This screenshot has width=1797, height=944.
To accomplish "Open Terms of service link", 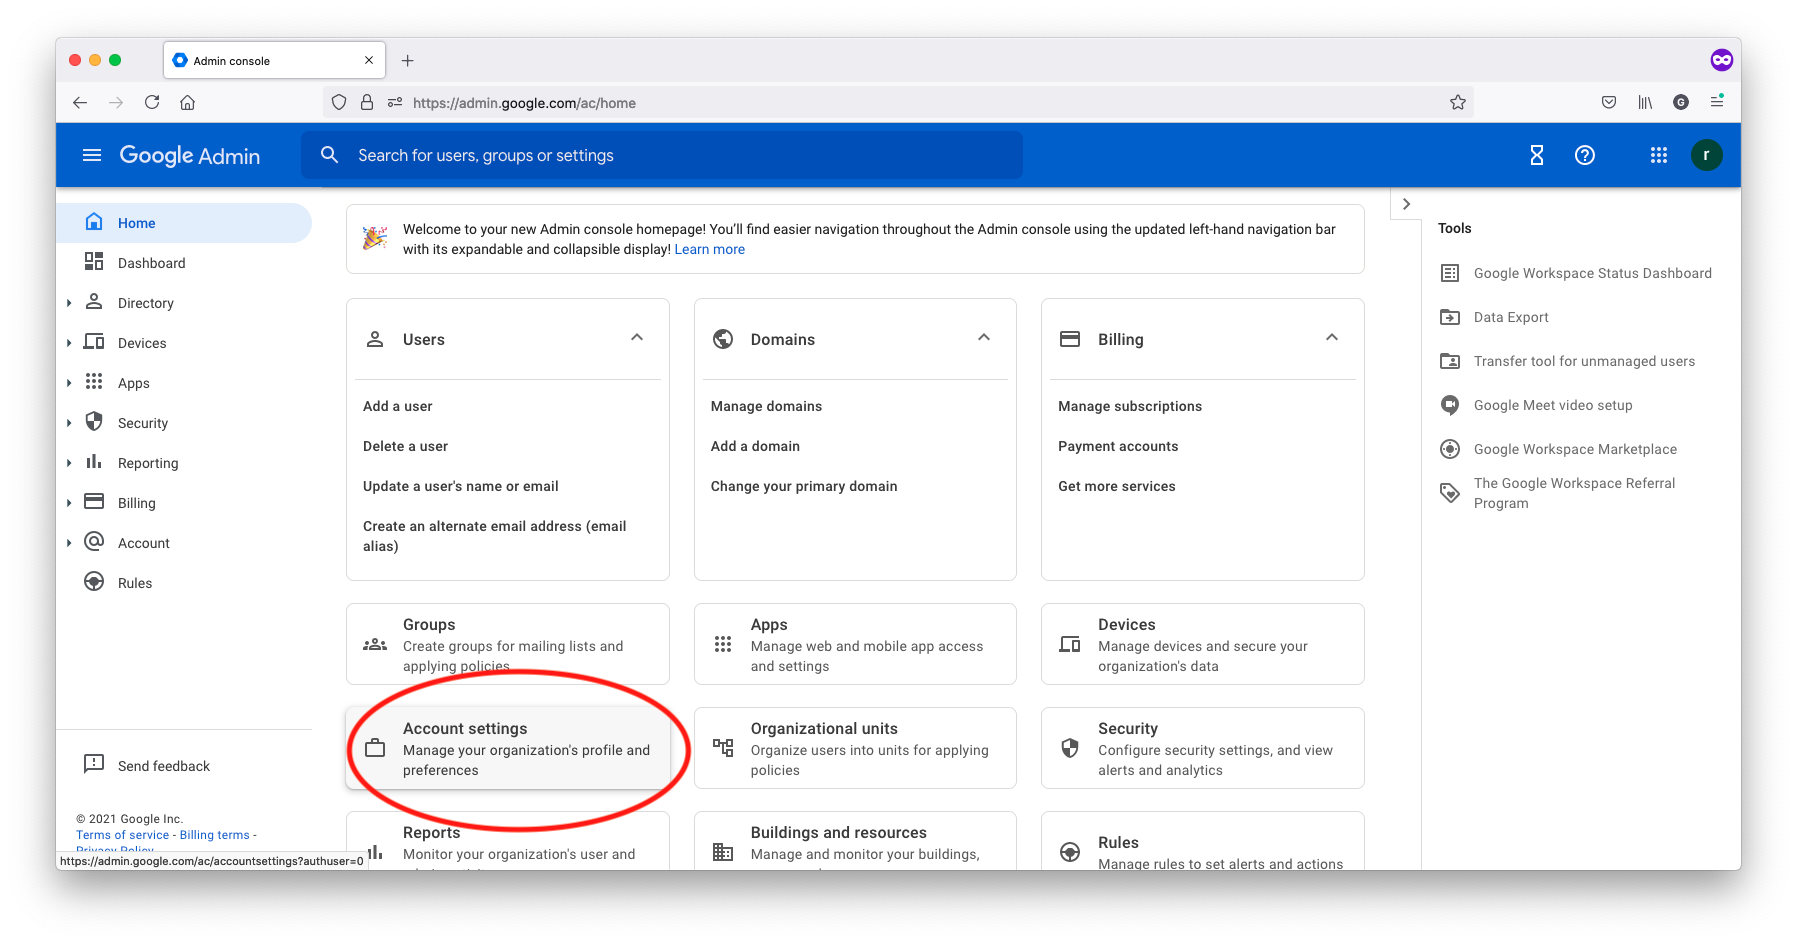I will pos(123,835).
